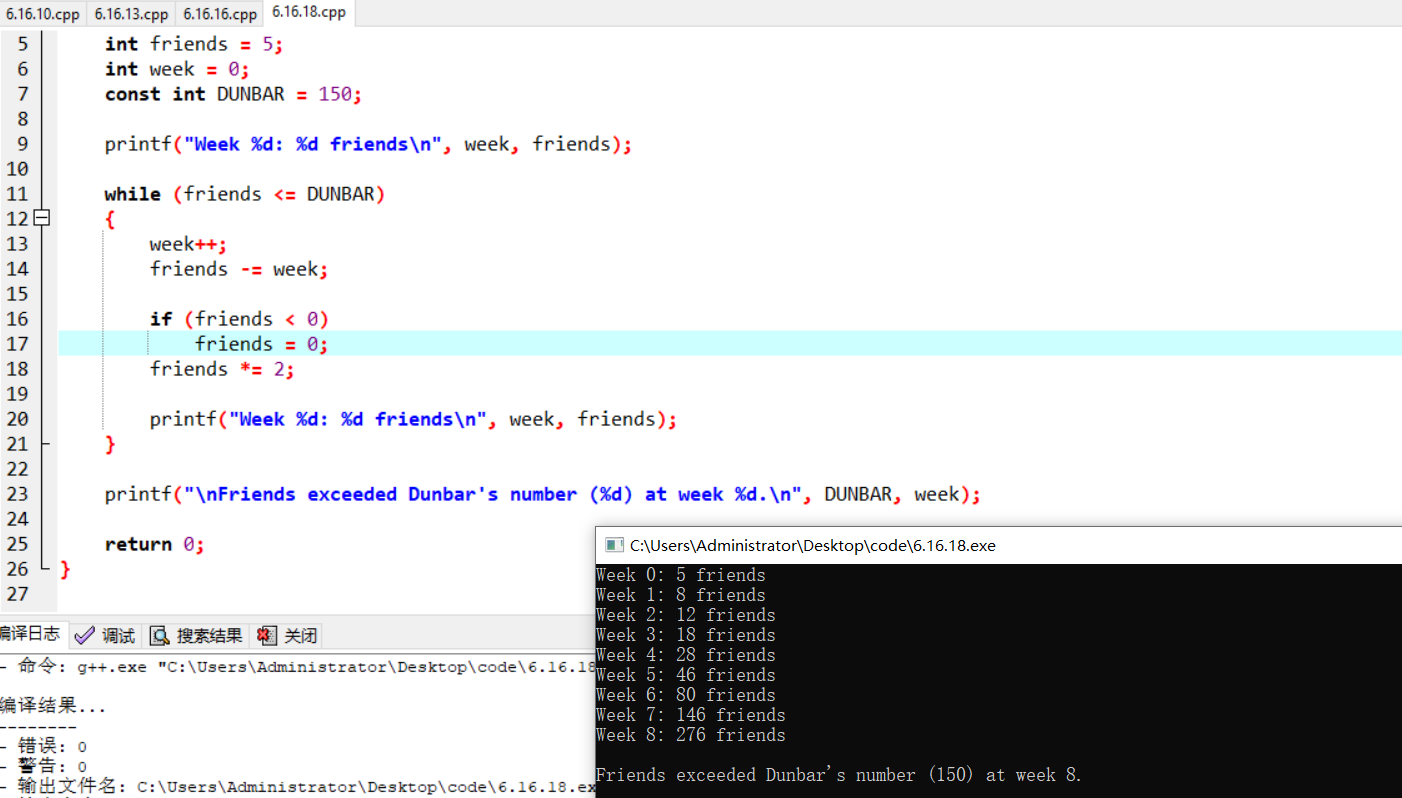Click line number 27 in the gutter
Screen dimensions: 1402x798
[18, 594]
